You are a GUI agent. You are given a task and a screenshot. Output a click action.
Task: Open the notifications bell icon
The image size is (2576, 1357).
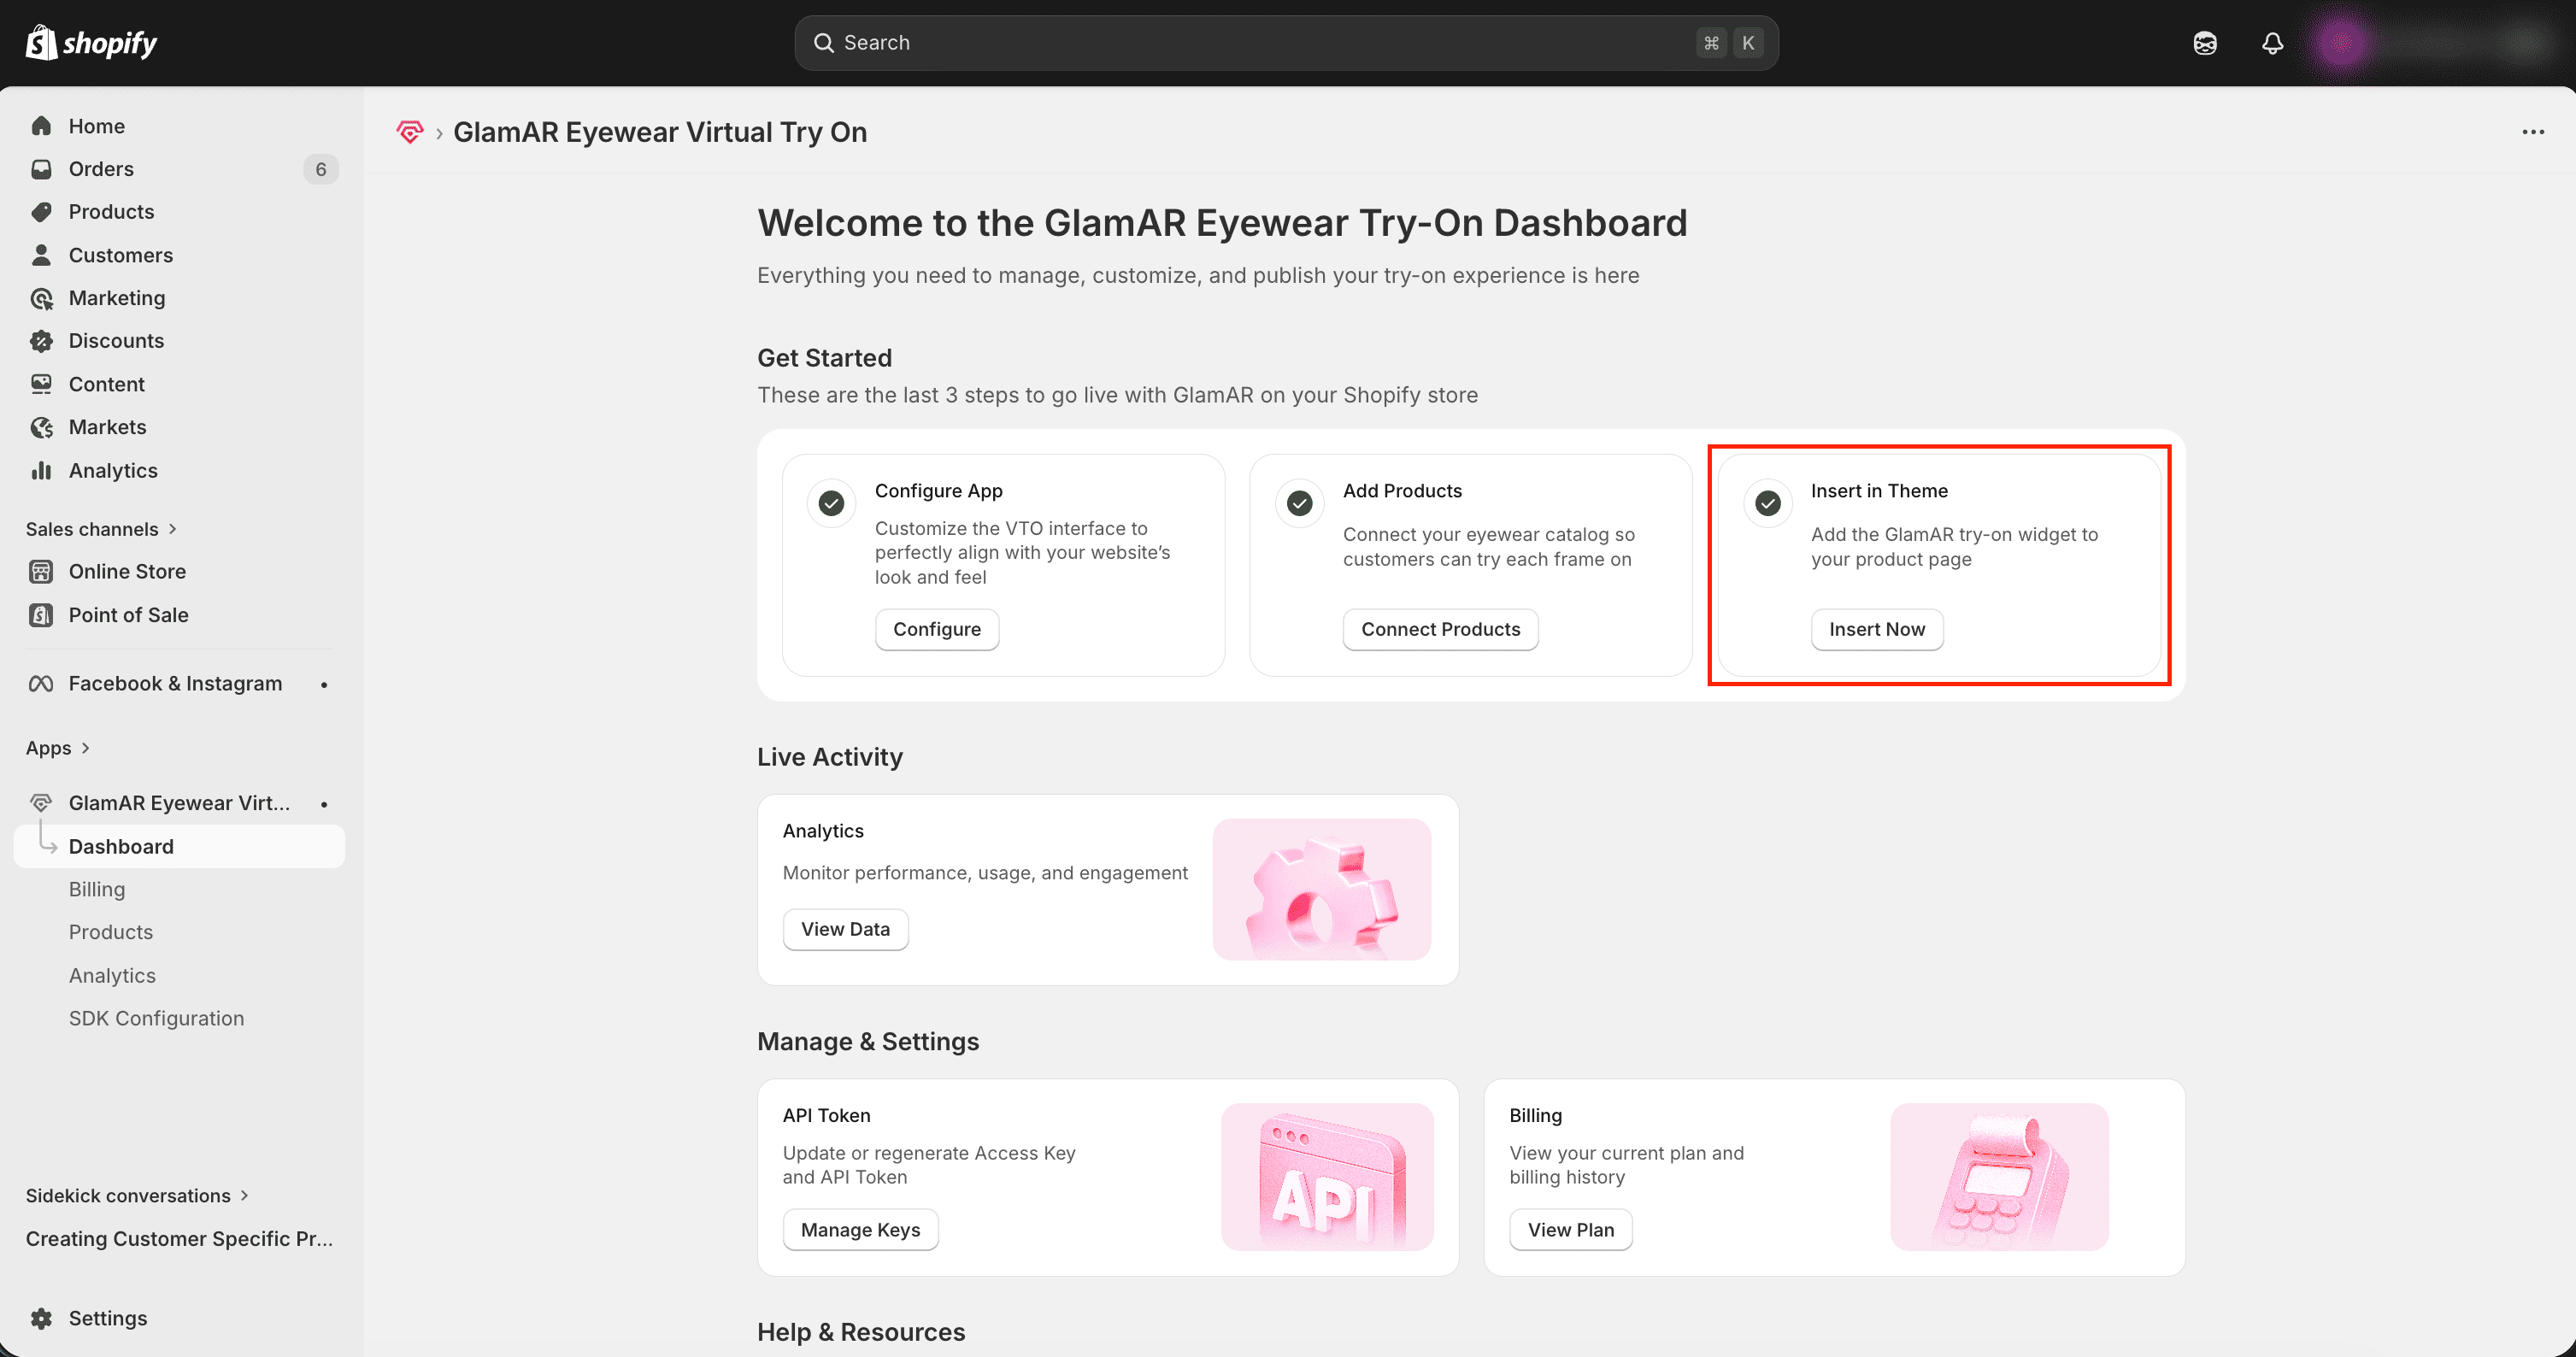coord(2272,43)
